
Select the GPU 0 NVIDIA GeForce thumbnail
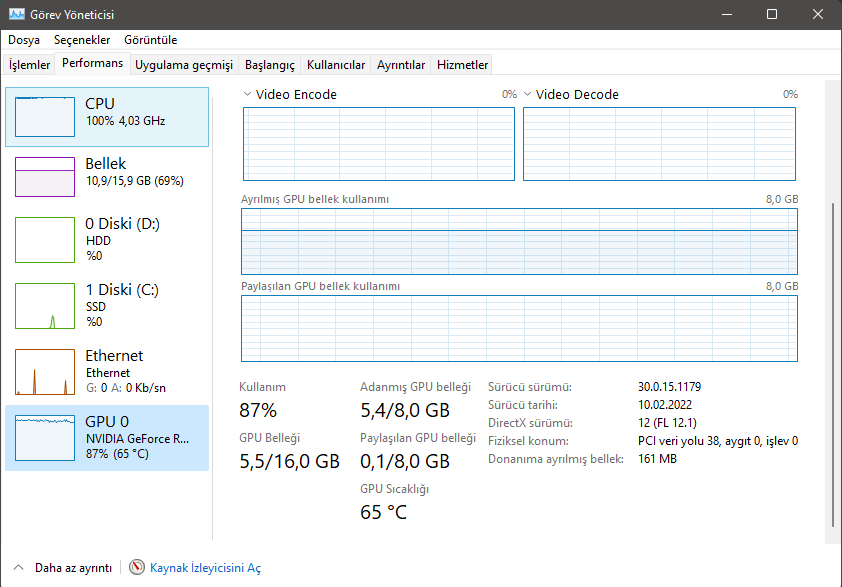tap(45, 437)
